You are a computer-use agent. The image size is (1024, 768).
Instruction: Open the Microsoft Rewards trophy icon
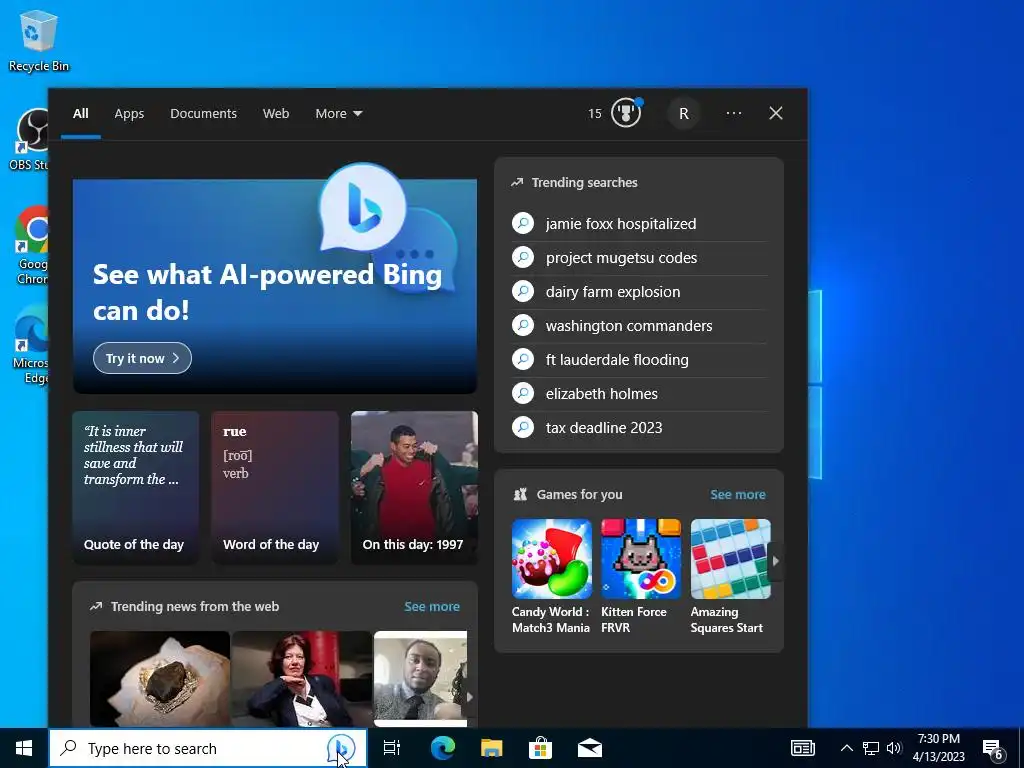click(x=626, y=113)
